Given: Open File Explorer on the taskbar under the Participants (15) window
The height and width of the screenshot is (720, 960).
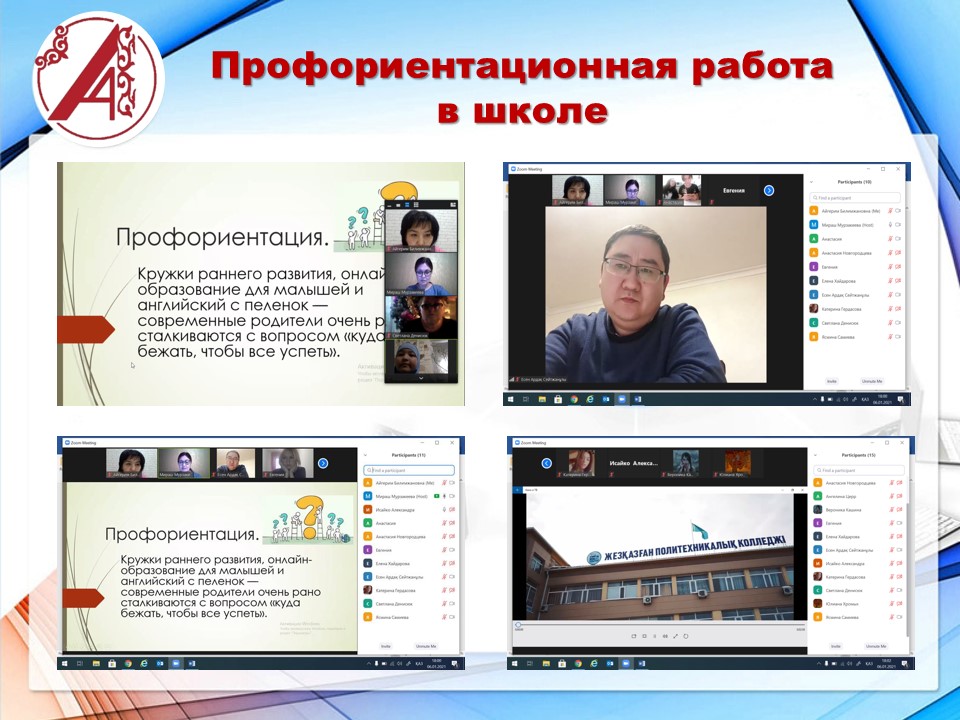Looking at the screenshot, I should 546,663.
